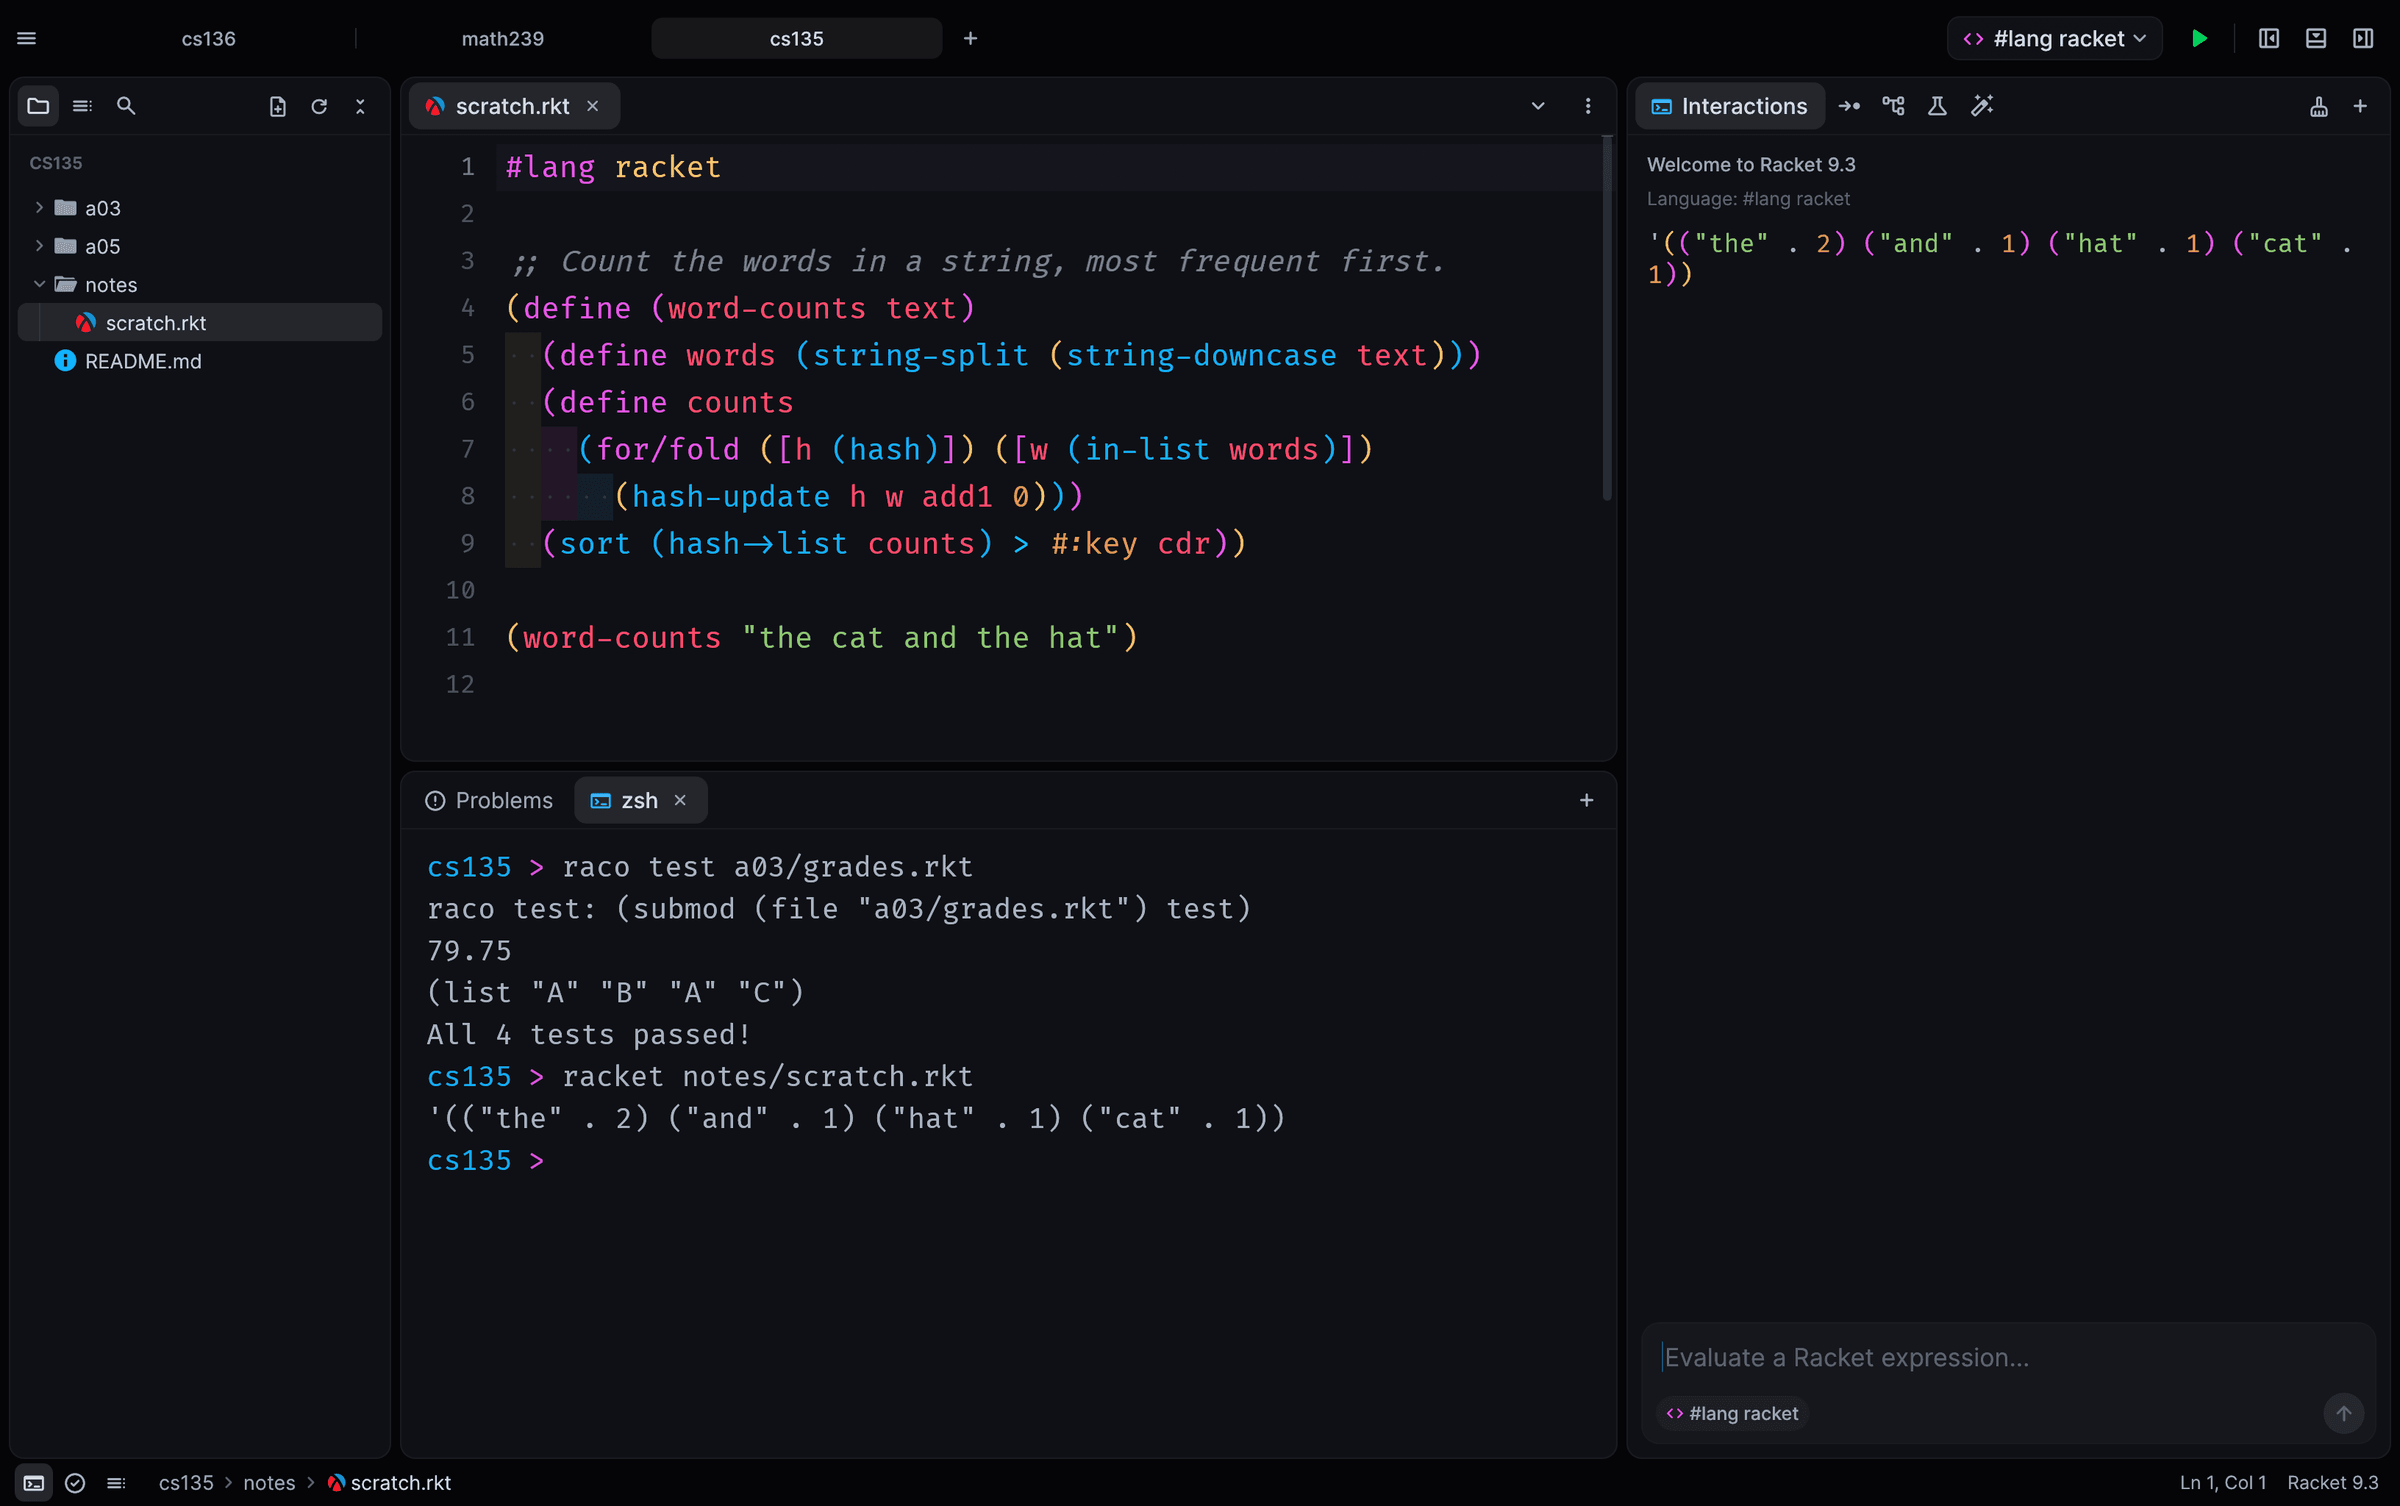
Task: Select the cs135 workspace tab
Action: (x=797, y=38)
